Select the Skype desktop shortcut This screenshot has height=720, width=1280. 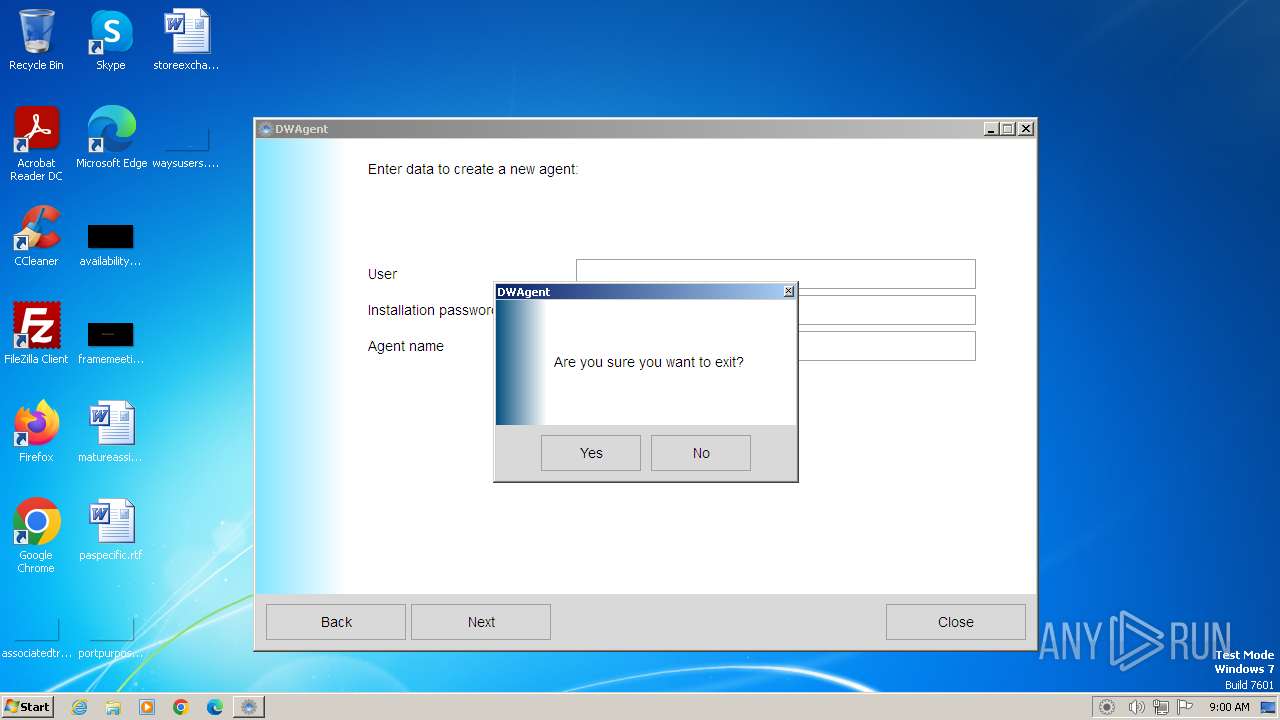tap(110, 40)
